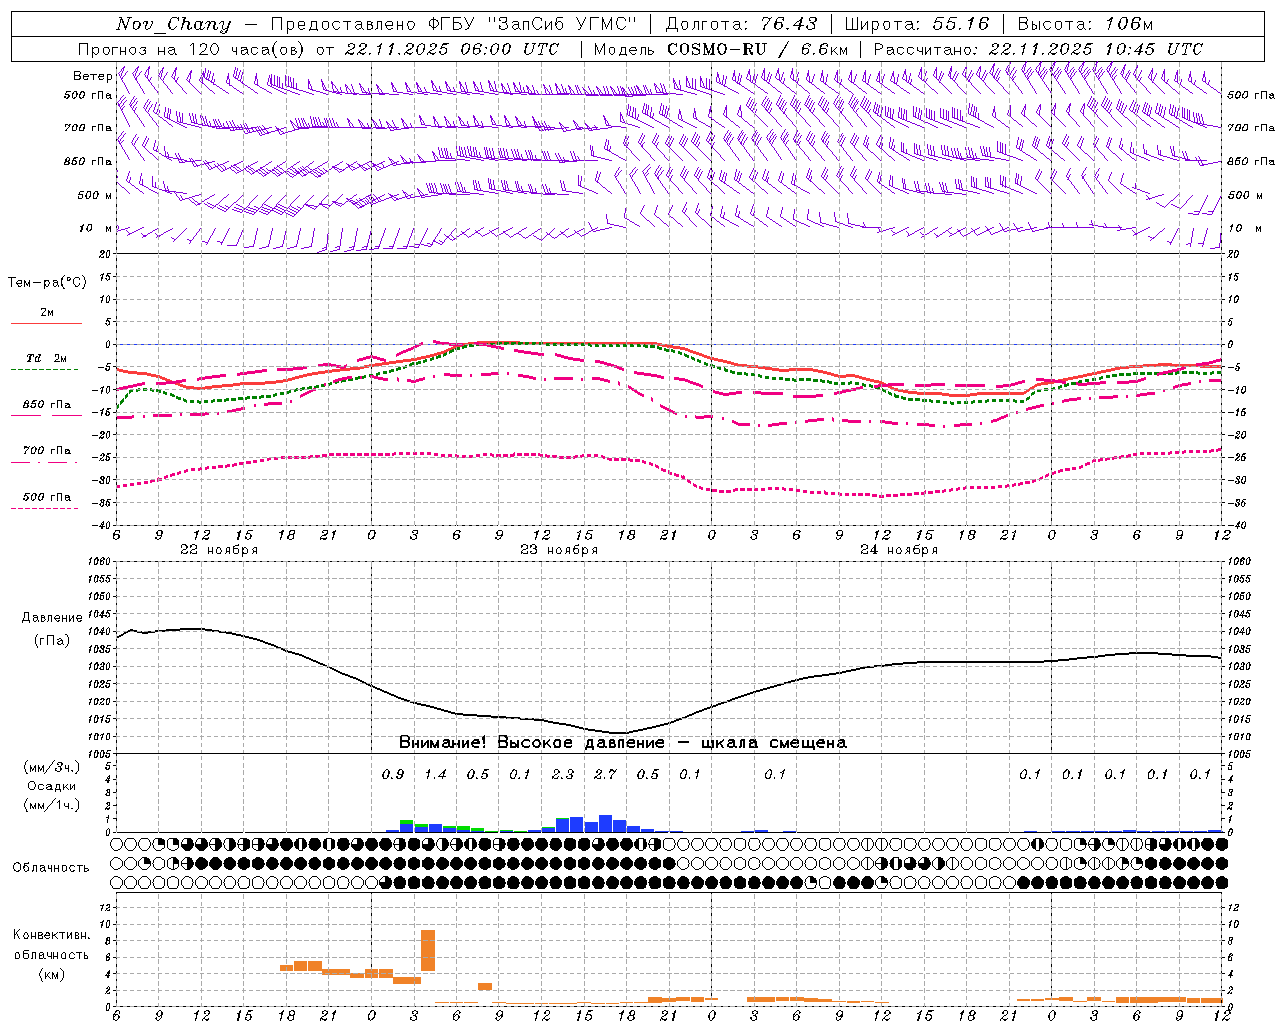Click the '22 ноября' date label
1280x1024 pixels.
pyautogui.click(x=219, y=550)
